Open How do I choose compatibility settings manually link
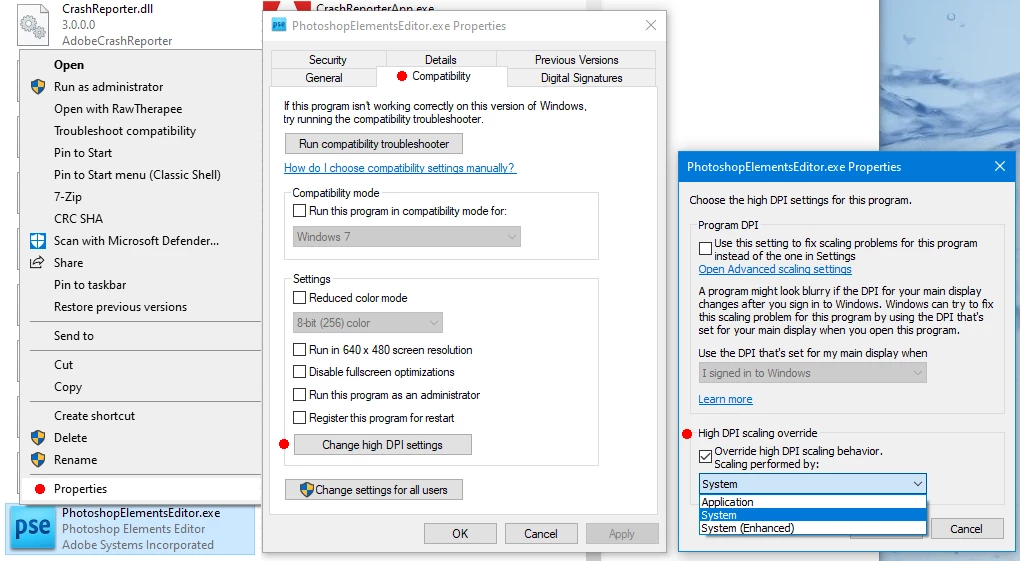 click(399, 168)
